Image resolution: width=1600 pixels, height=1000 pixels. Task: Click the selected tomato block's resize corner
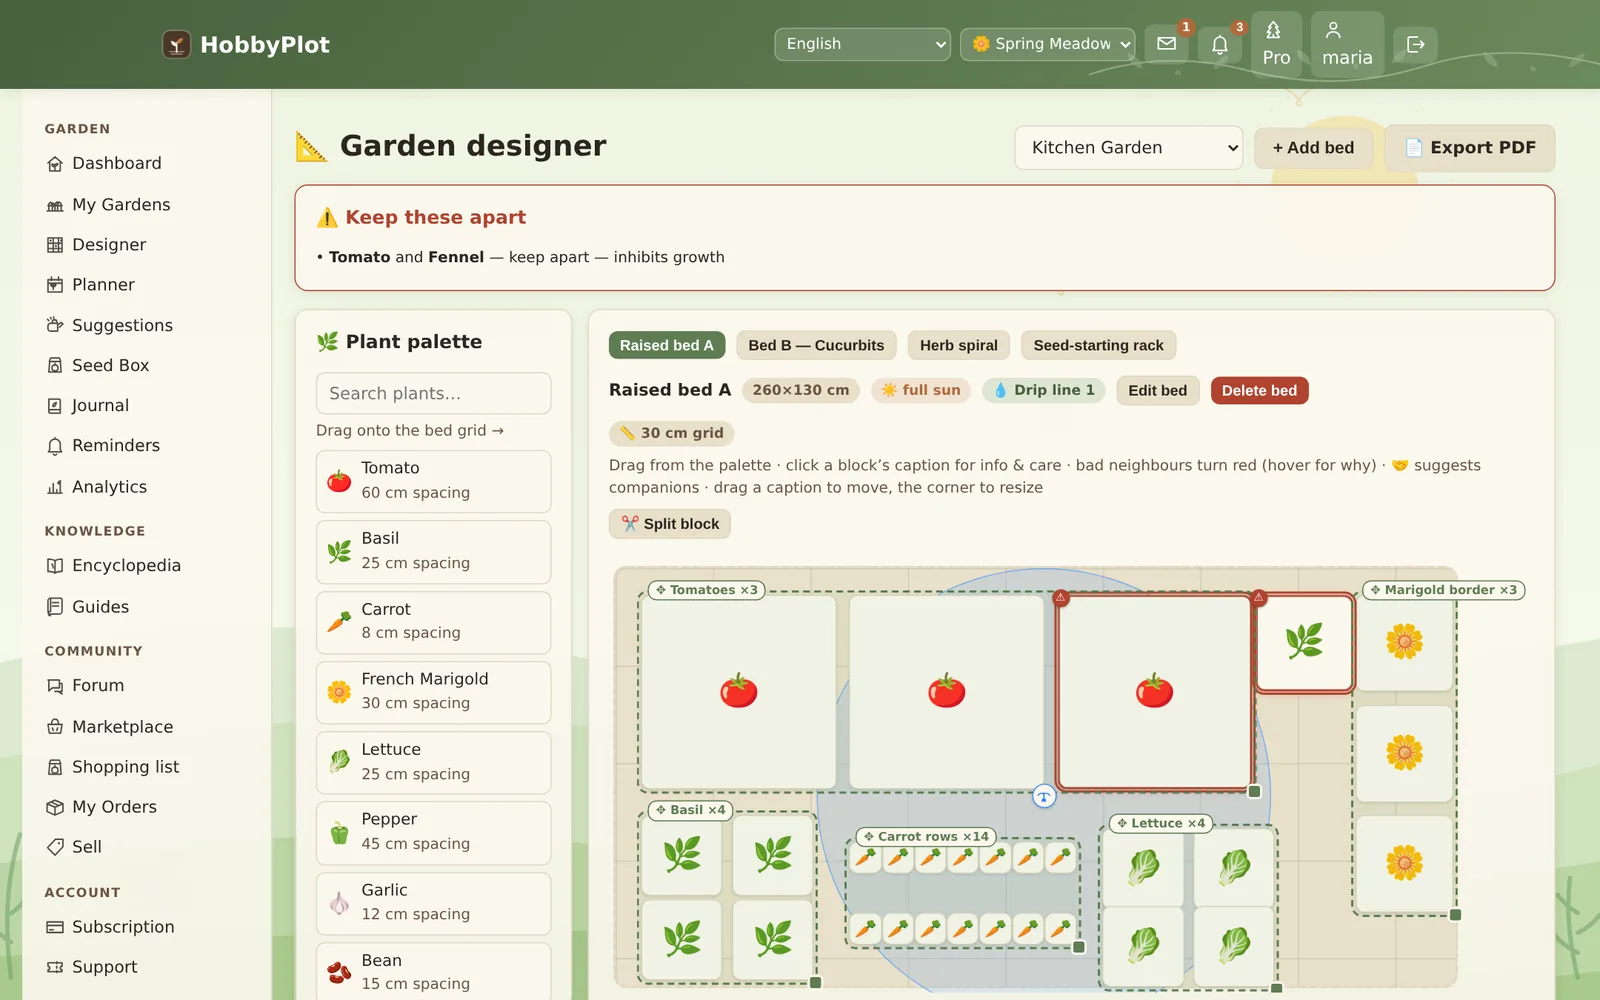[x=1254, y=791]
